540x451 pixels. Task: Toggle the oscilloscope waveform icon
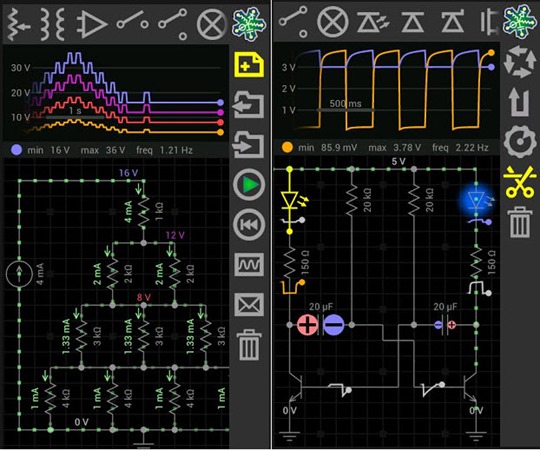click(x=249, y=264)
